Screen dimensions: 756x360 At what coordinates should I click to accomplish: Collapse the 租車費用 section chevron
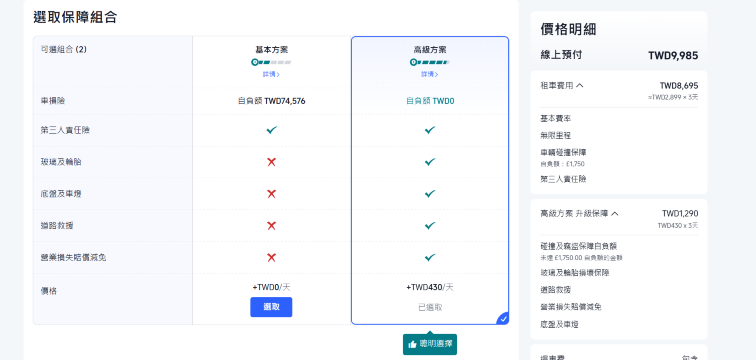coord(580,86)
